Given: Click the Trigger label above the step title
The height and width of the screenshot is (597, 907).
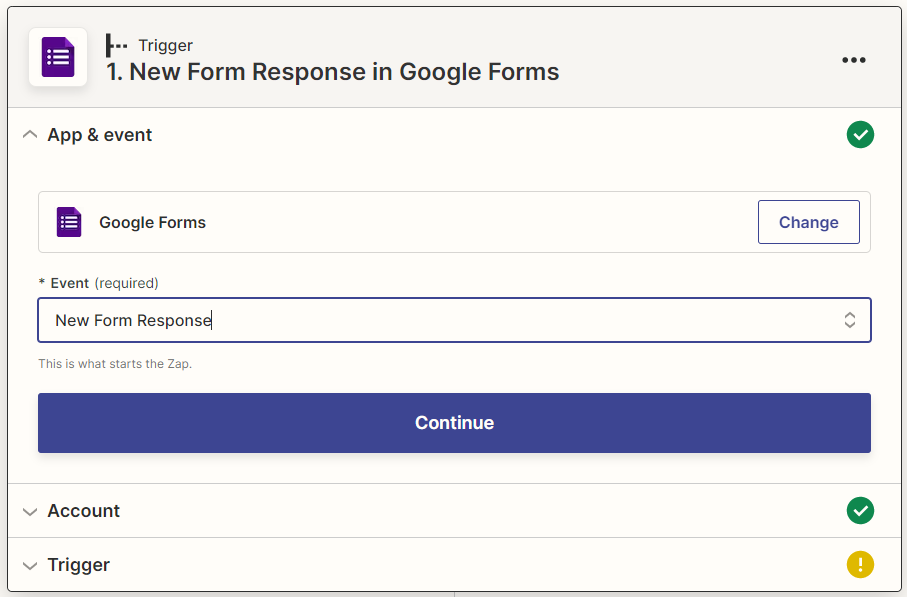Looking at the screenshot, I should pos(165,45).
